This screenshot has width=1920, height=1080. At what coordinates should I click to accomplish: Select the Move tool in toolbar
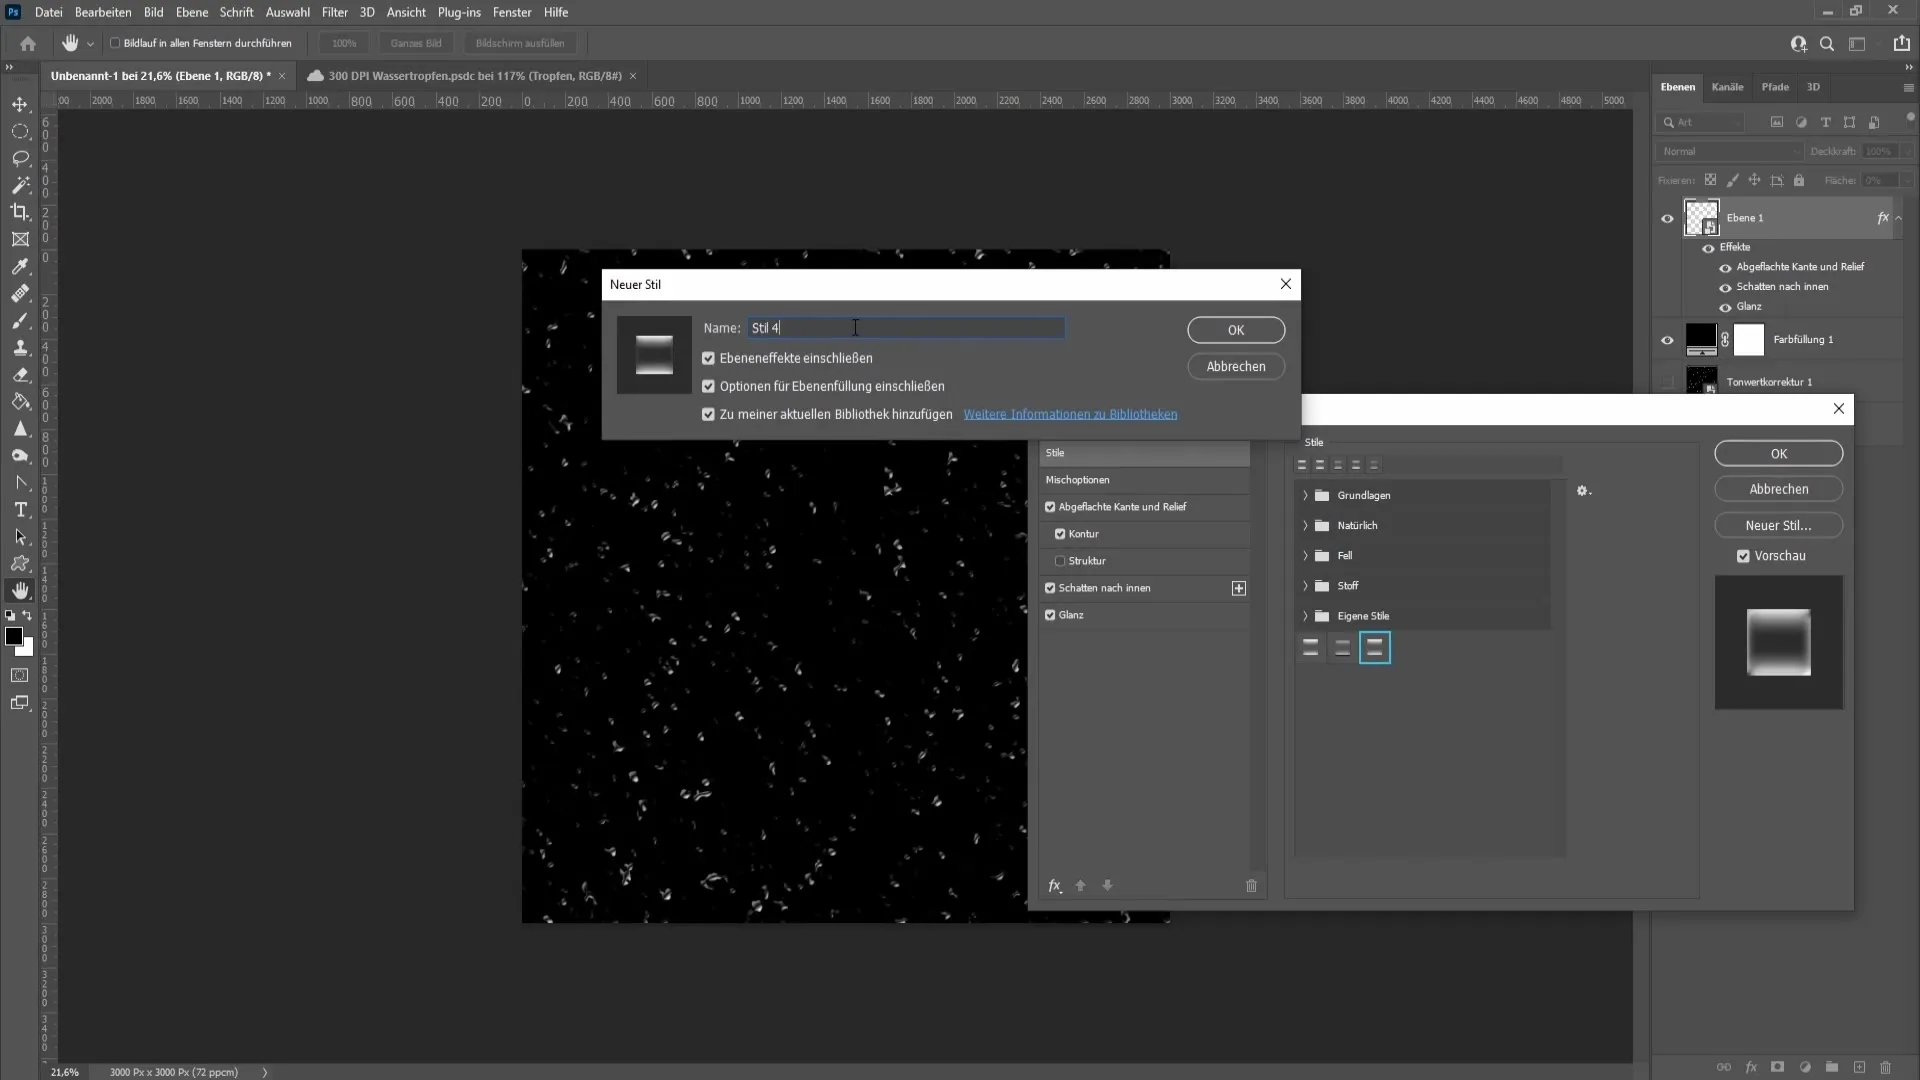(x=20, y=104)
